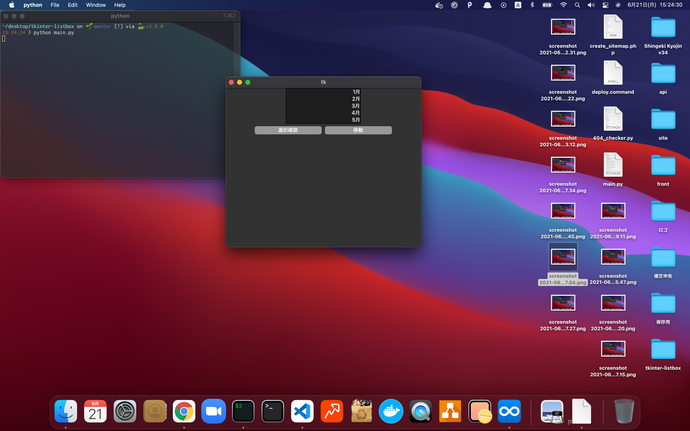Select the create_sitemap.php desktop file

point(613,27)
